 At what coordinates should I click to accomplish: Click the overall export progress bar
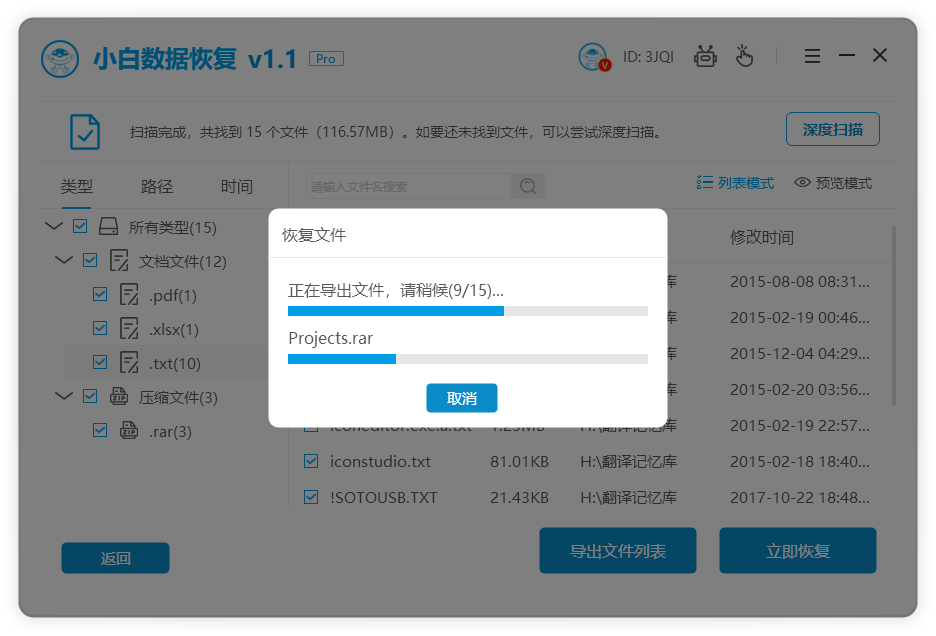tap(467, 311)
